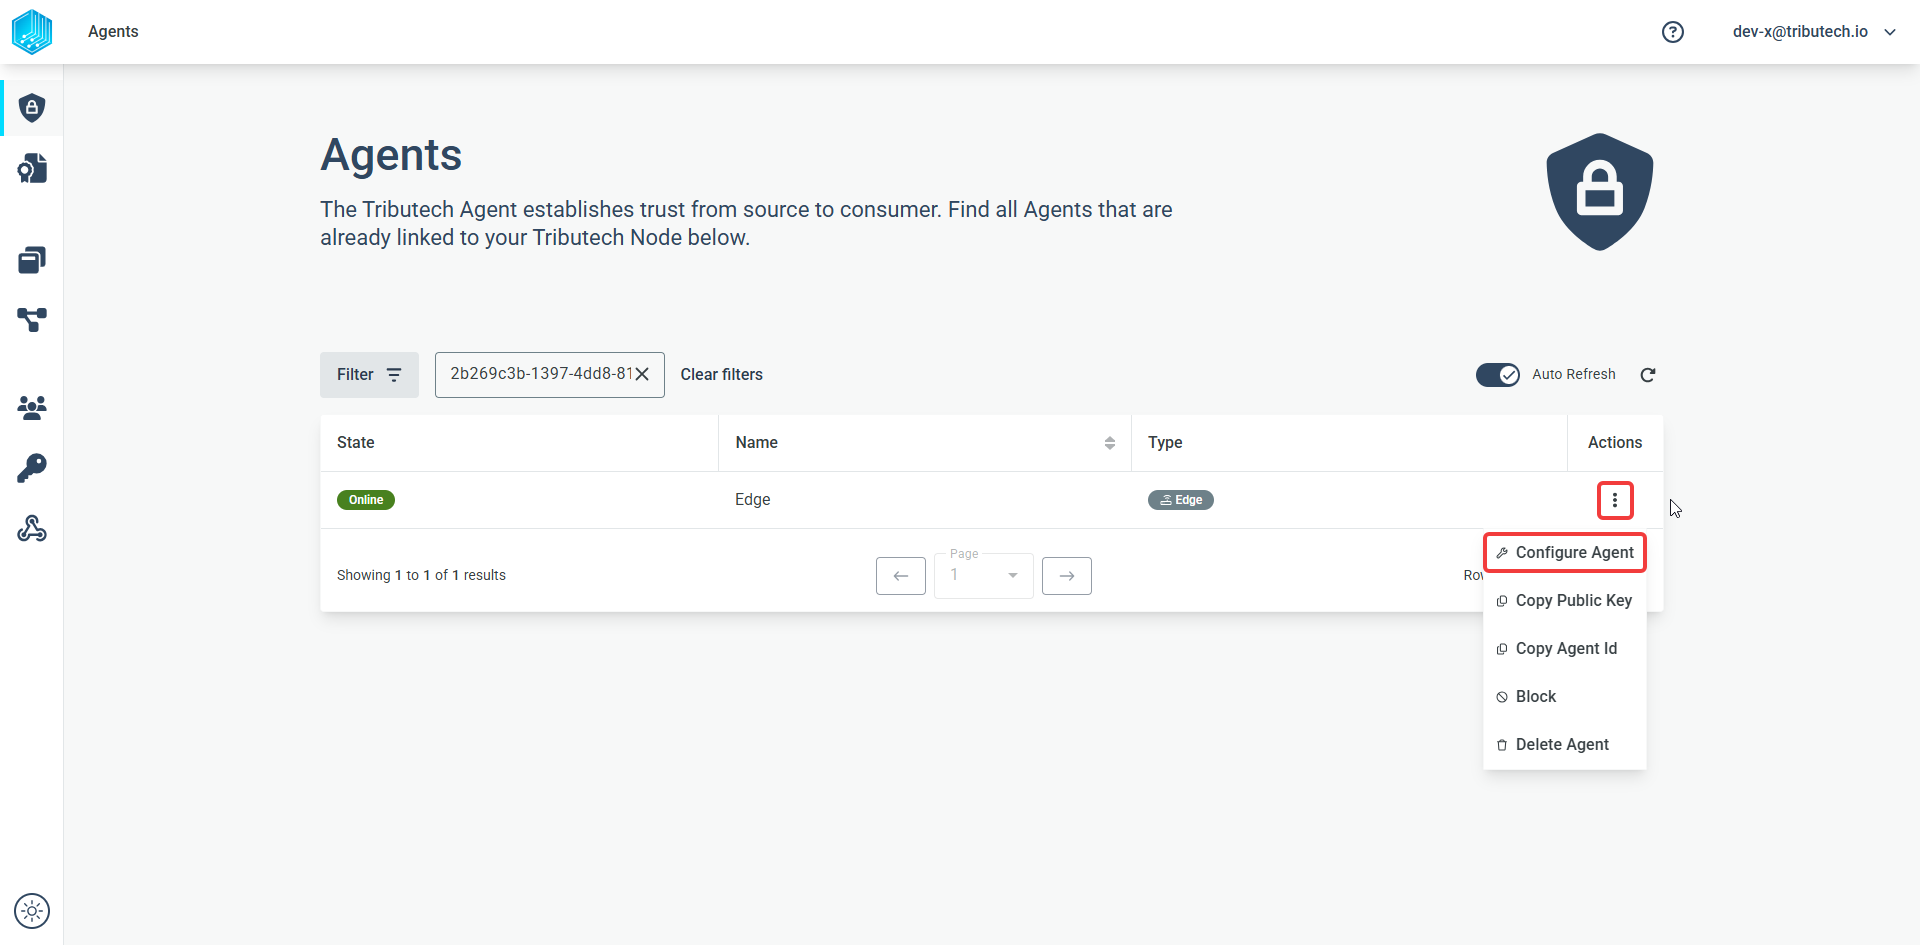Select Block from the actions menu
This screenshot has height=945, width=1920.
coord(1565,697)
